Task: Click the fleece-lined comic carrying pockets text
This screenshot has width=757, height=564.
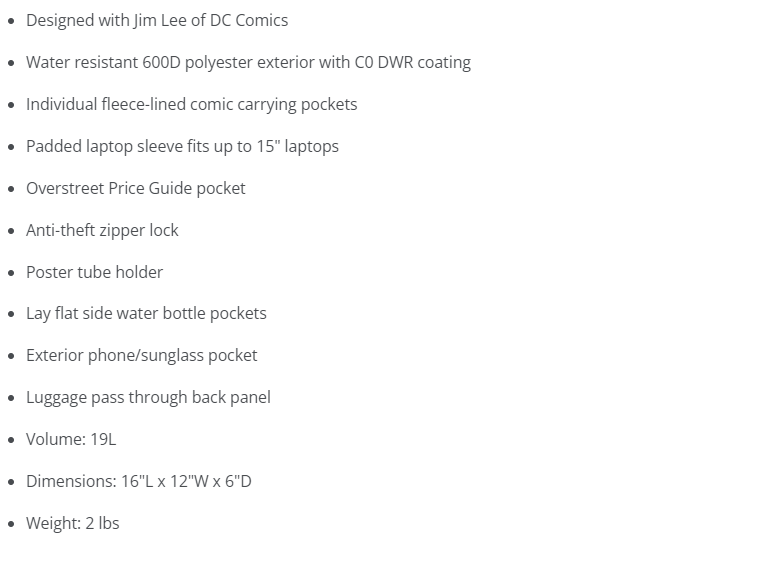Action: point(191,104)
